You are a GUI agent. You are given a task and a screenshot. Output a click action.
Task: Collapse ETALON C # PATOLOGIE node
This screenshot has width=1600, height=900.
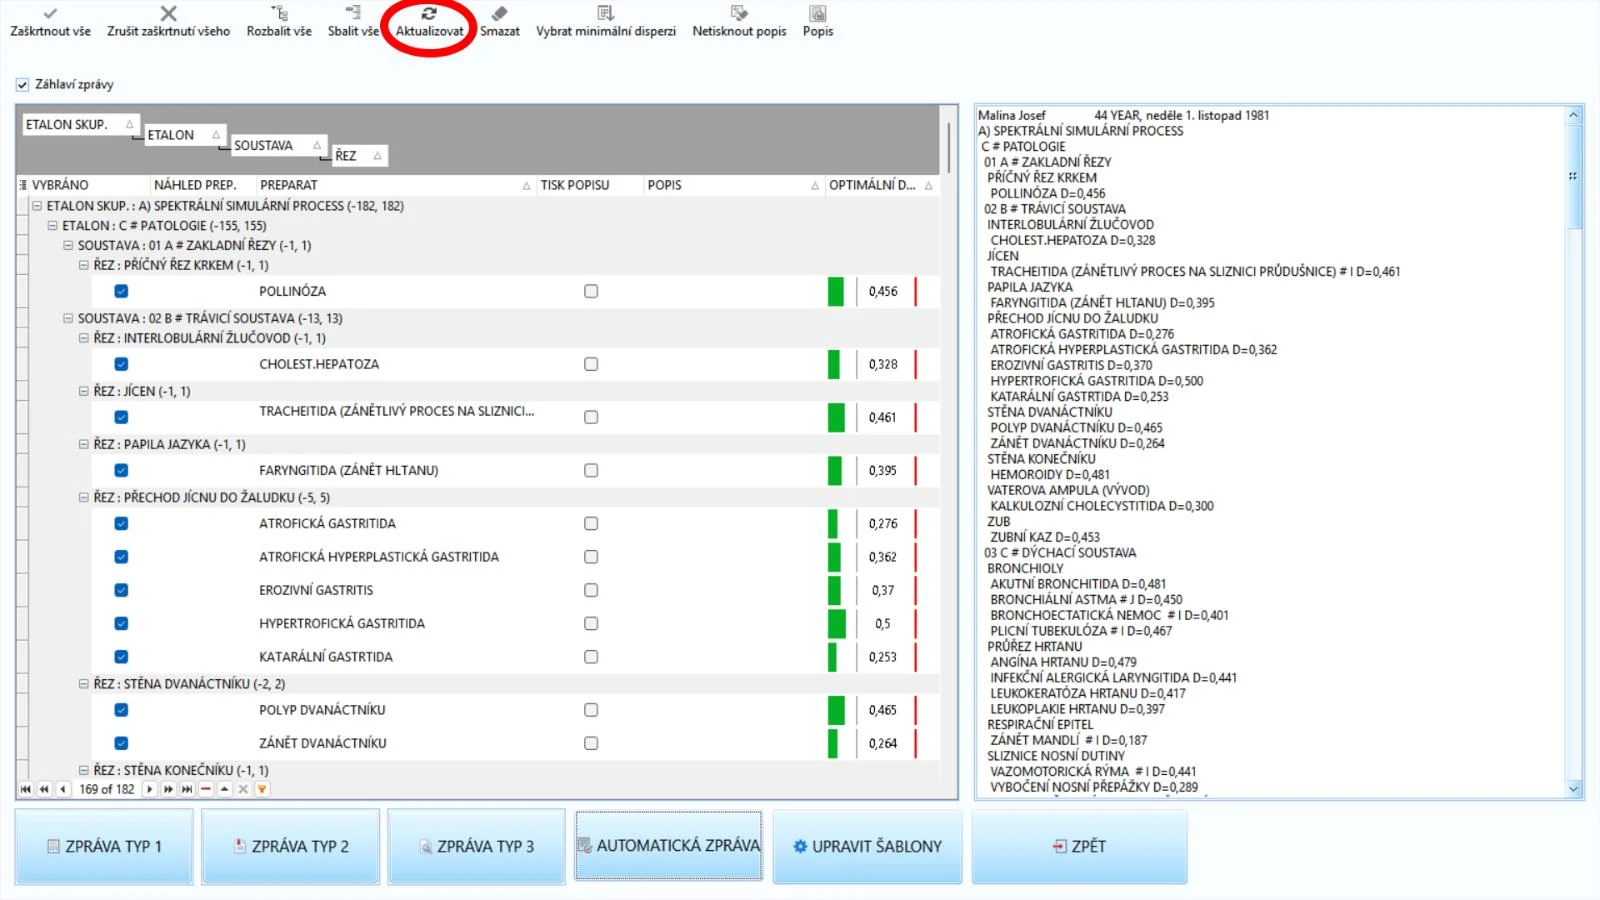[52, 226]
